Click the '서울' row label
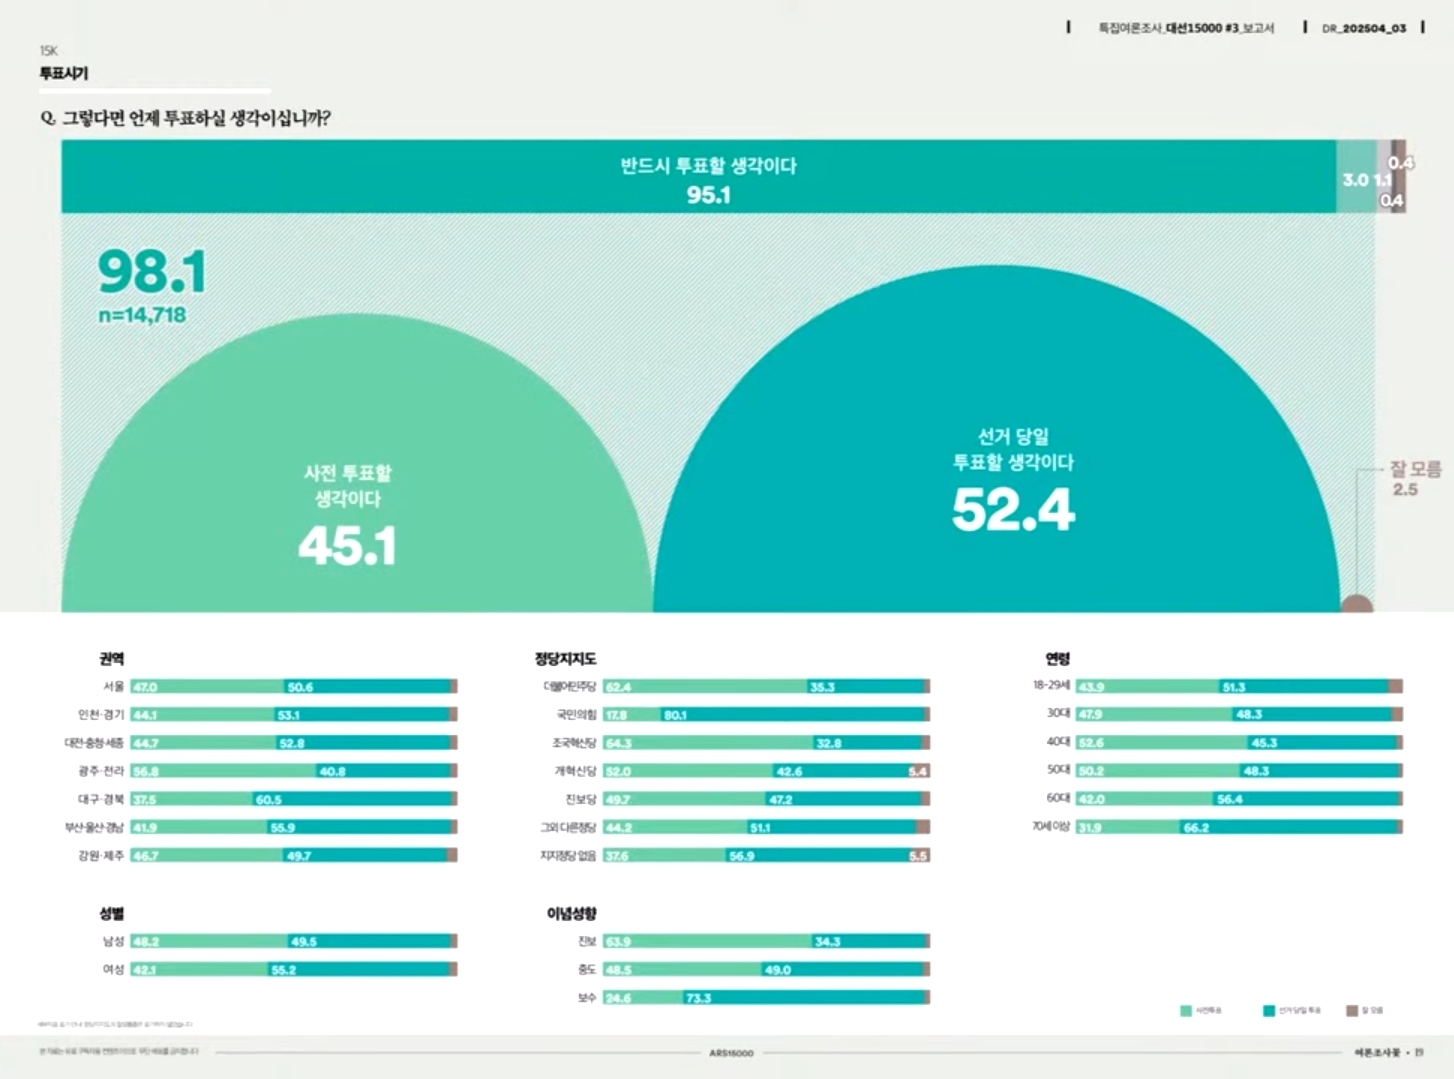The image size is (1454, 1079). pyautogui.click(x=114, y=687)
